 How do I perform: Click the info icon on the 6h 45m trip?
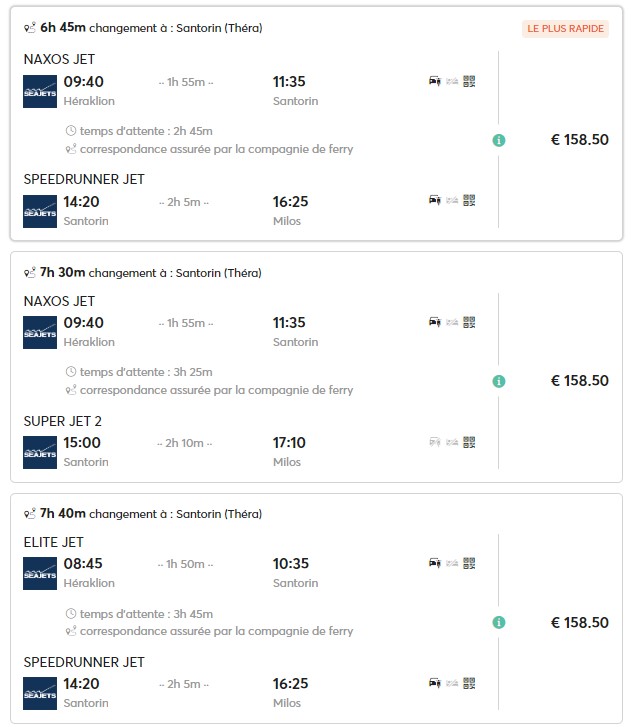click(x=499, y=140)
